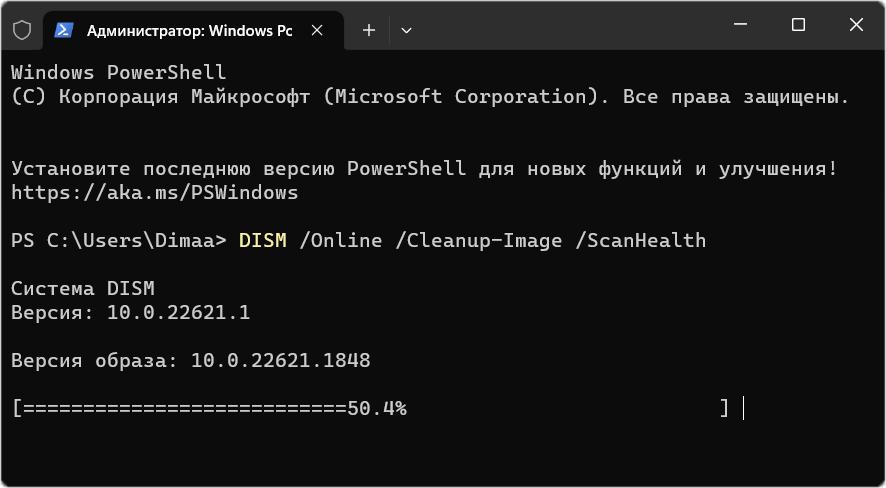Click the PowerShell icon on the tab
This screenshot has height=488, width=886.
pos(63,30)
